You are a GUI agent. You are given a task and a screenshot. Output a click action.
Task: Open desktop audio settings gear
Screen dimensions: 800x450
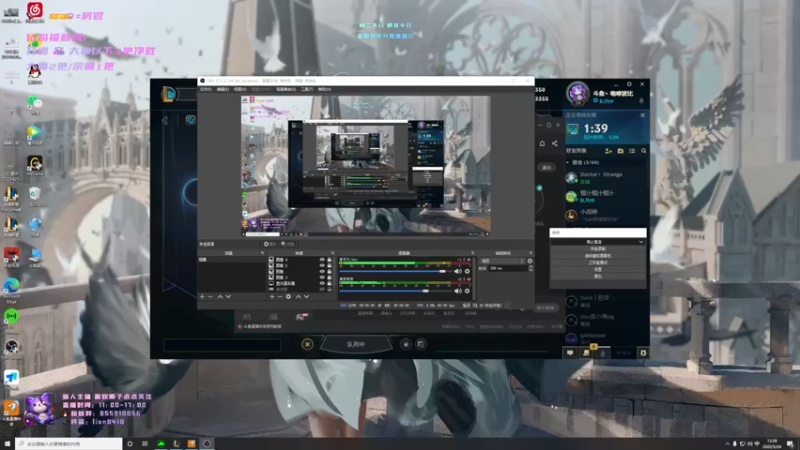(467, 271)
